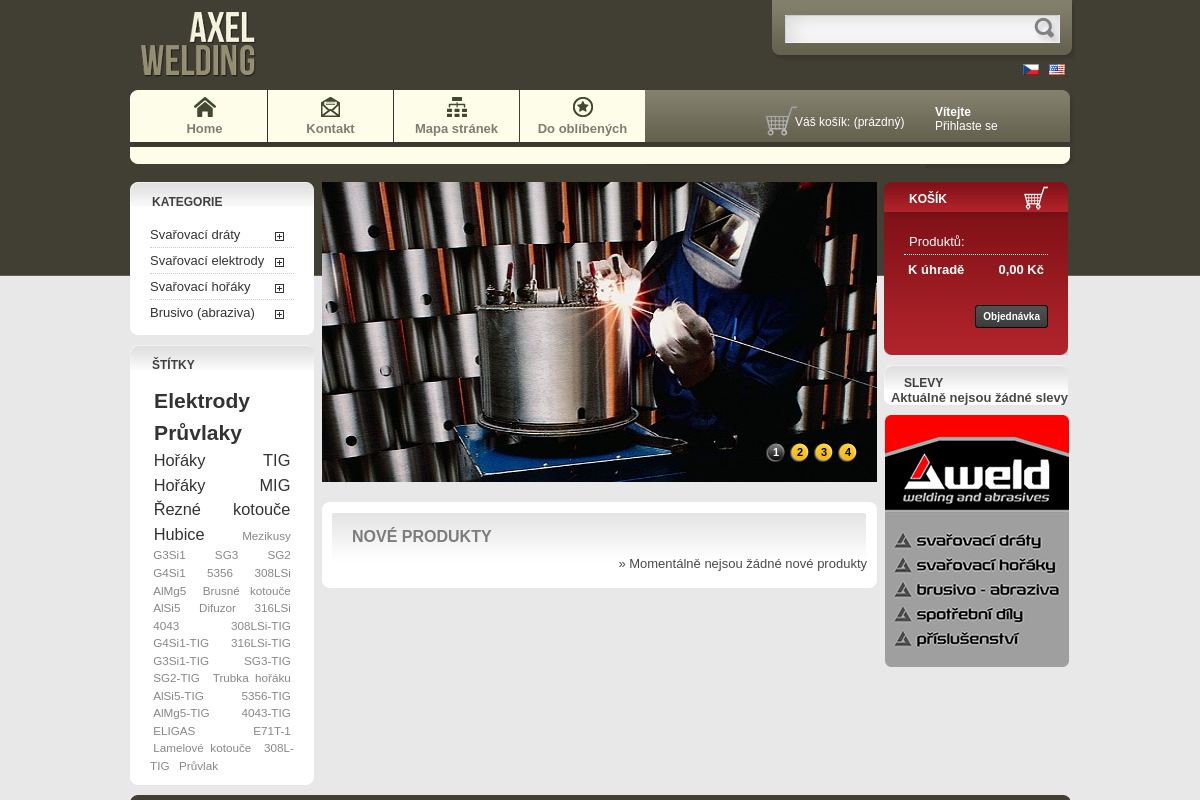Open Do oblíbených via the star icon
The height and width of the screenshot is (800, 1200).
[x=582, y=106]
